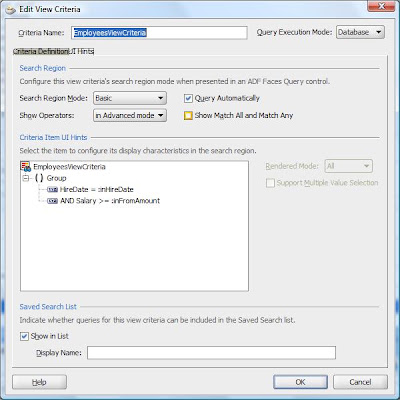Click the Cancel button
400x400 pixels.
tap(360, 382)
